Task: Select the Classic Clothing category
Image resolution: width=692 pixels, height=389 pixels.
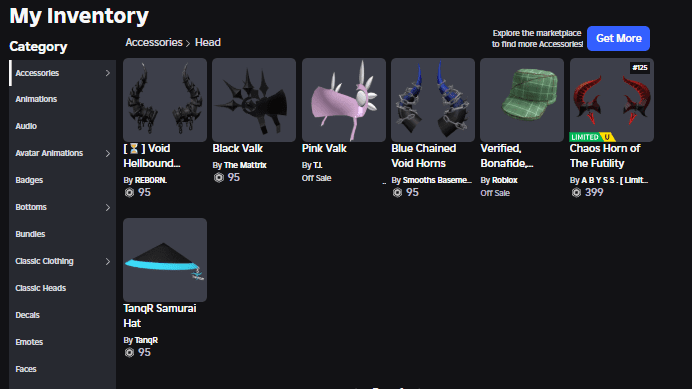Action: click(63, 261)
